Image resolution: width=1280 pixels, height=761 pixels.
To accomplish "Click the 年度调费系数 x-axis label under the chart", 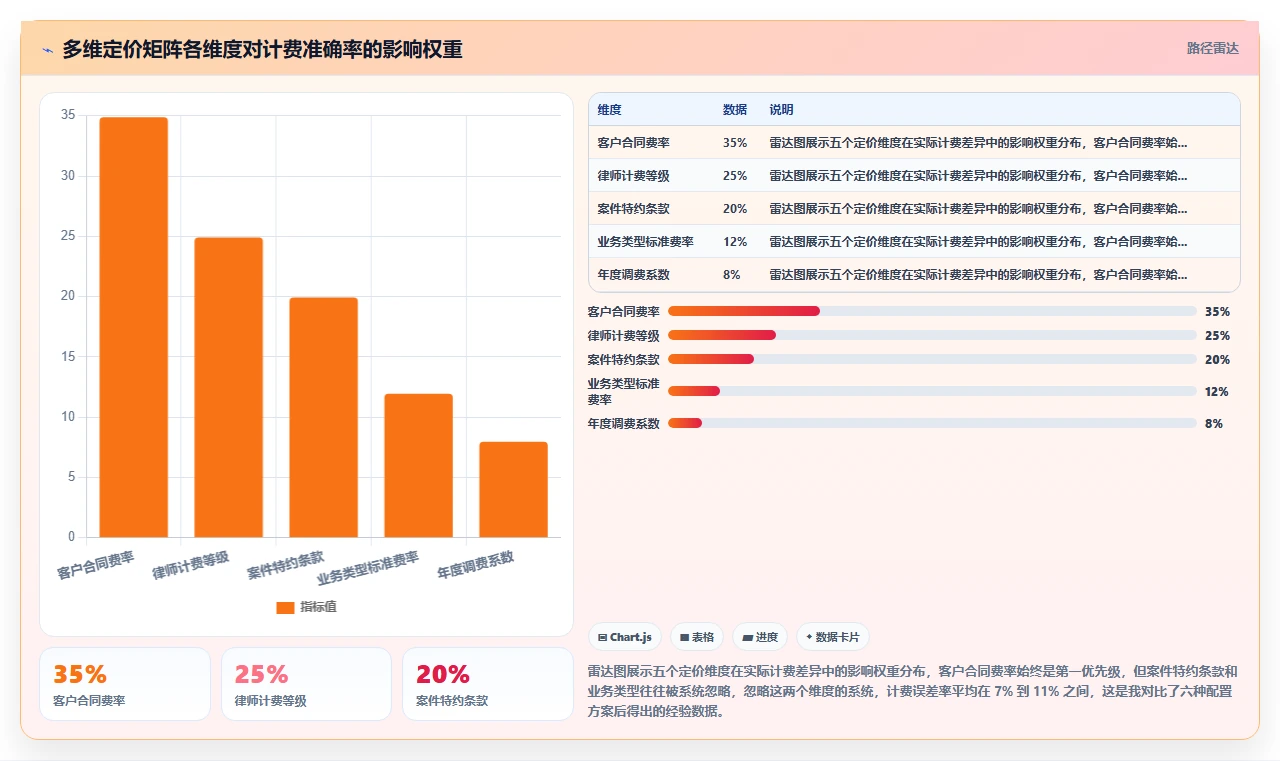I will [x=476, y=565].
